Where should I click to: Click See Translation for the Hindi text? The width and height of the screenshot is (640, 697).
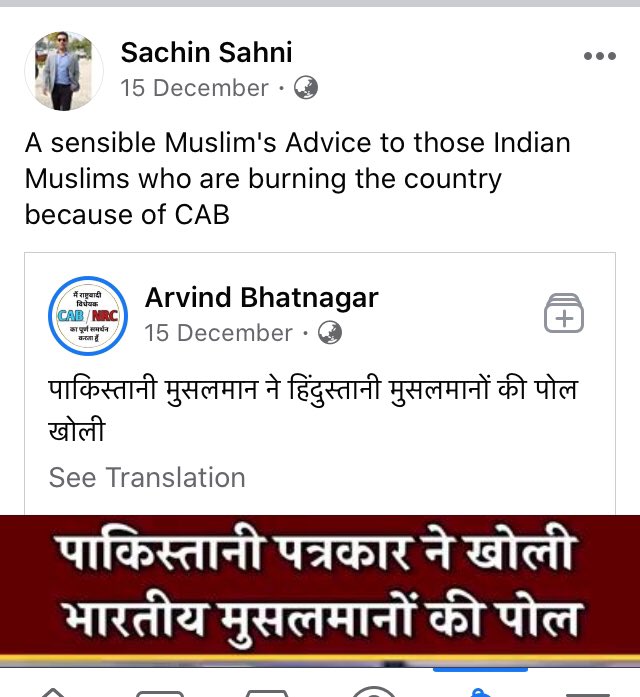147,477
